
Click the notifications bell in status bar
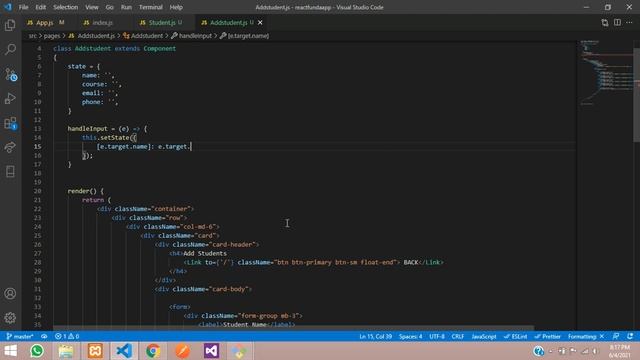pyautogui.click(x=630, y=336)
